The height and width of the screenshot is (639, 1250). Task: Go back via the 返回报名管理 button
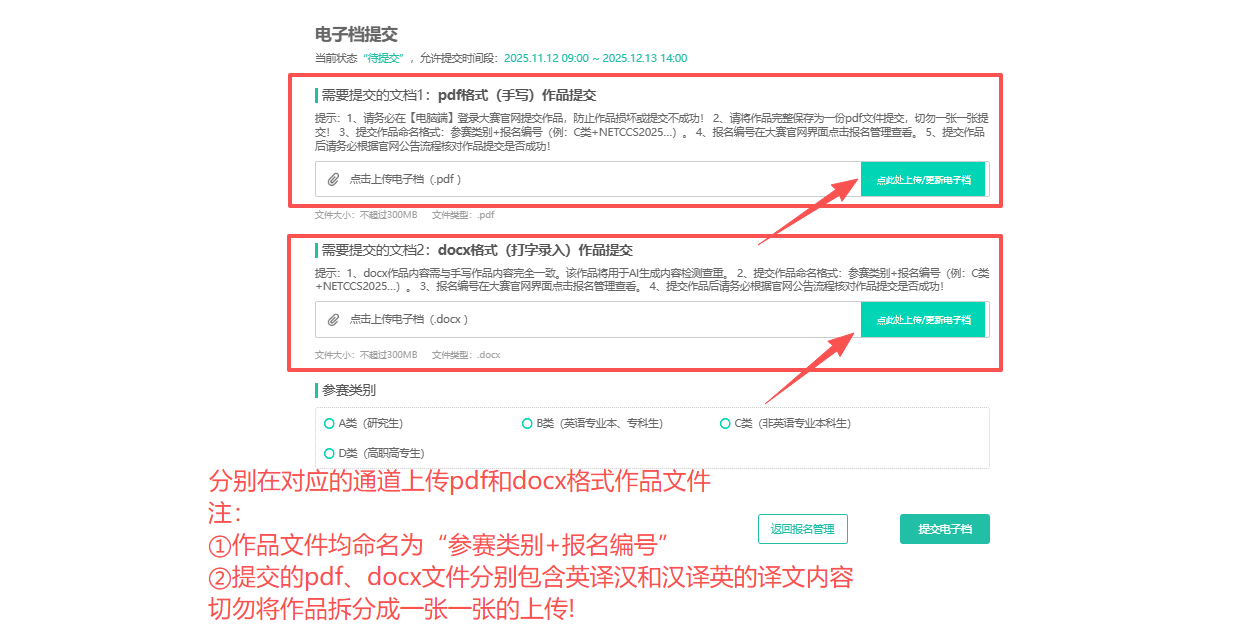[x=802, y=529]
